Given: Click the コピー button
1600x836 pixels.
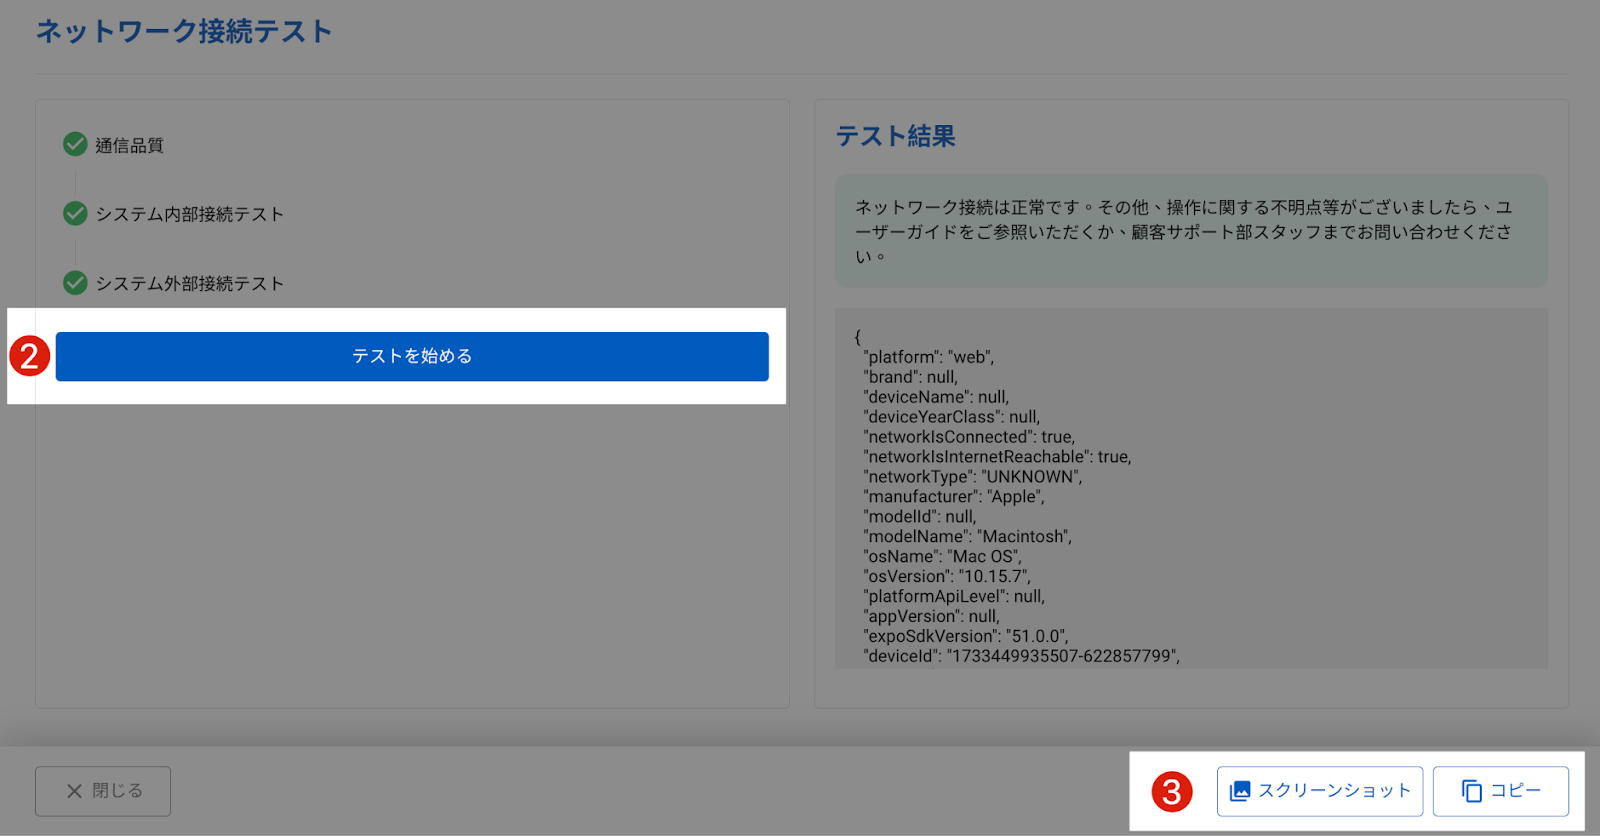Looking at the screenshot, I should [x=1501, y=791].
